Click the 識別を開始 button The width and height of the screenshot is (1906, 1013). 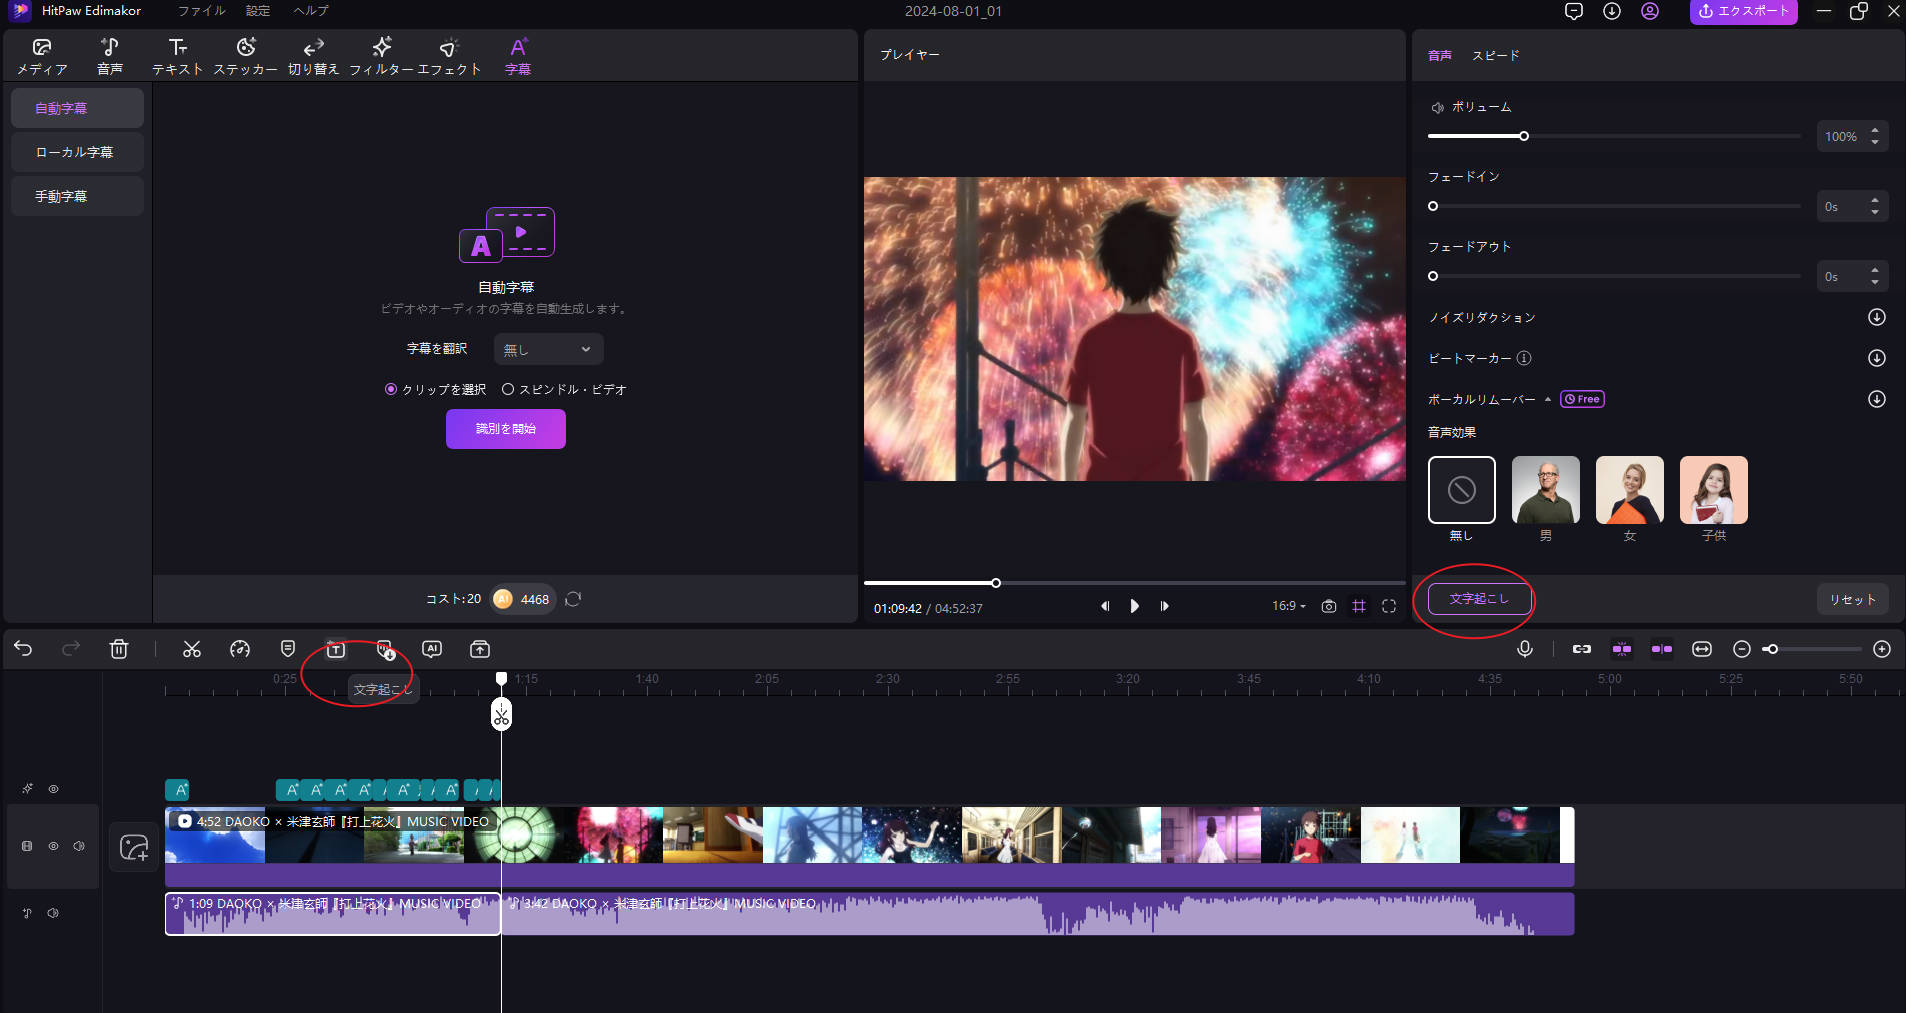tap(506, 429)
